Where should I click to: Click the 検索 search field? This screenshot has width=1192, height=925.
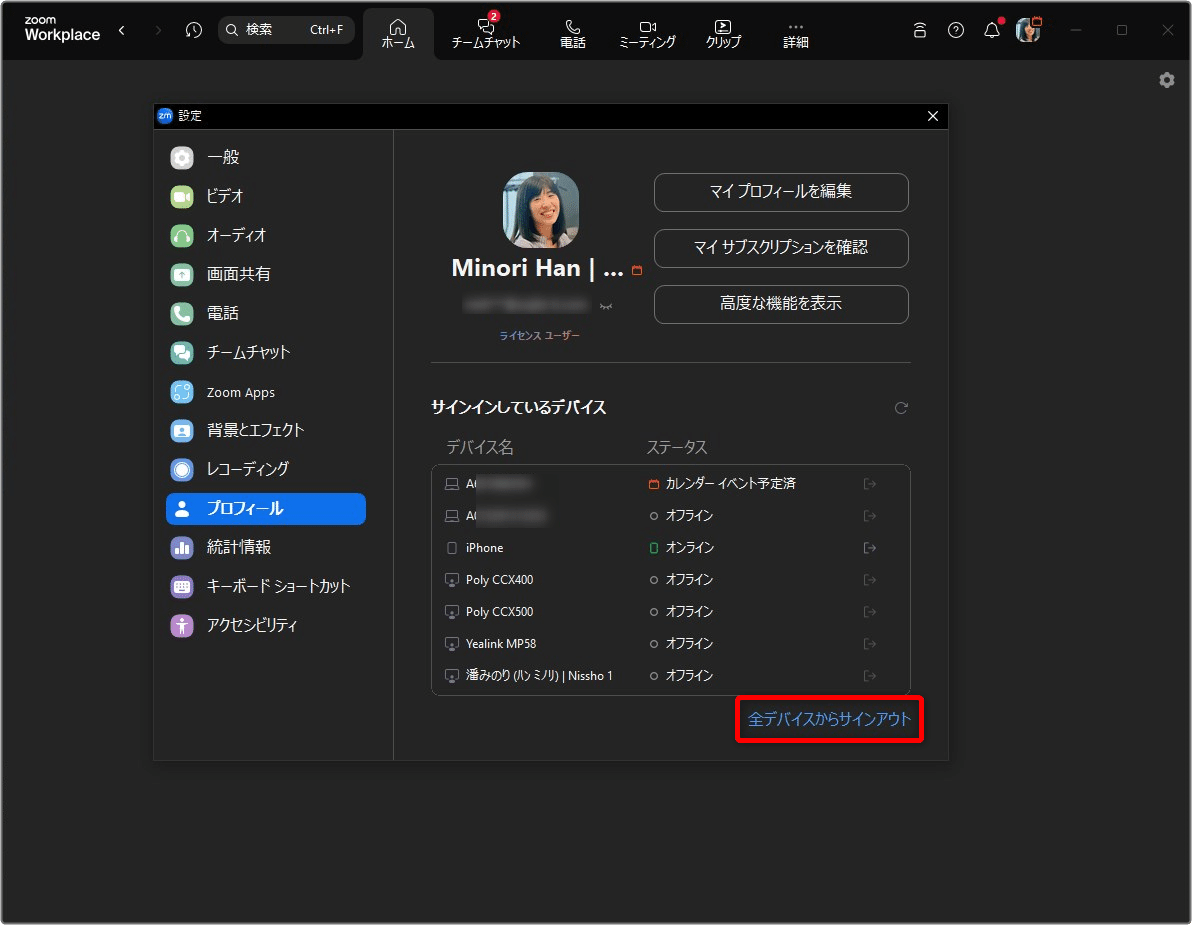pos(287,30)
